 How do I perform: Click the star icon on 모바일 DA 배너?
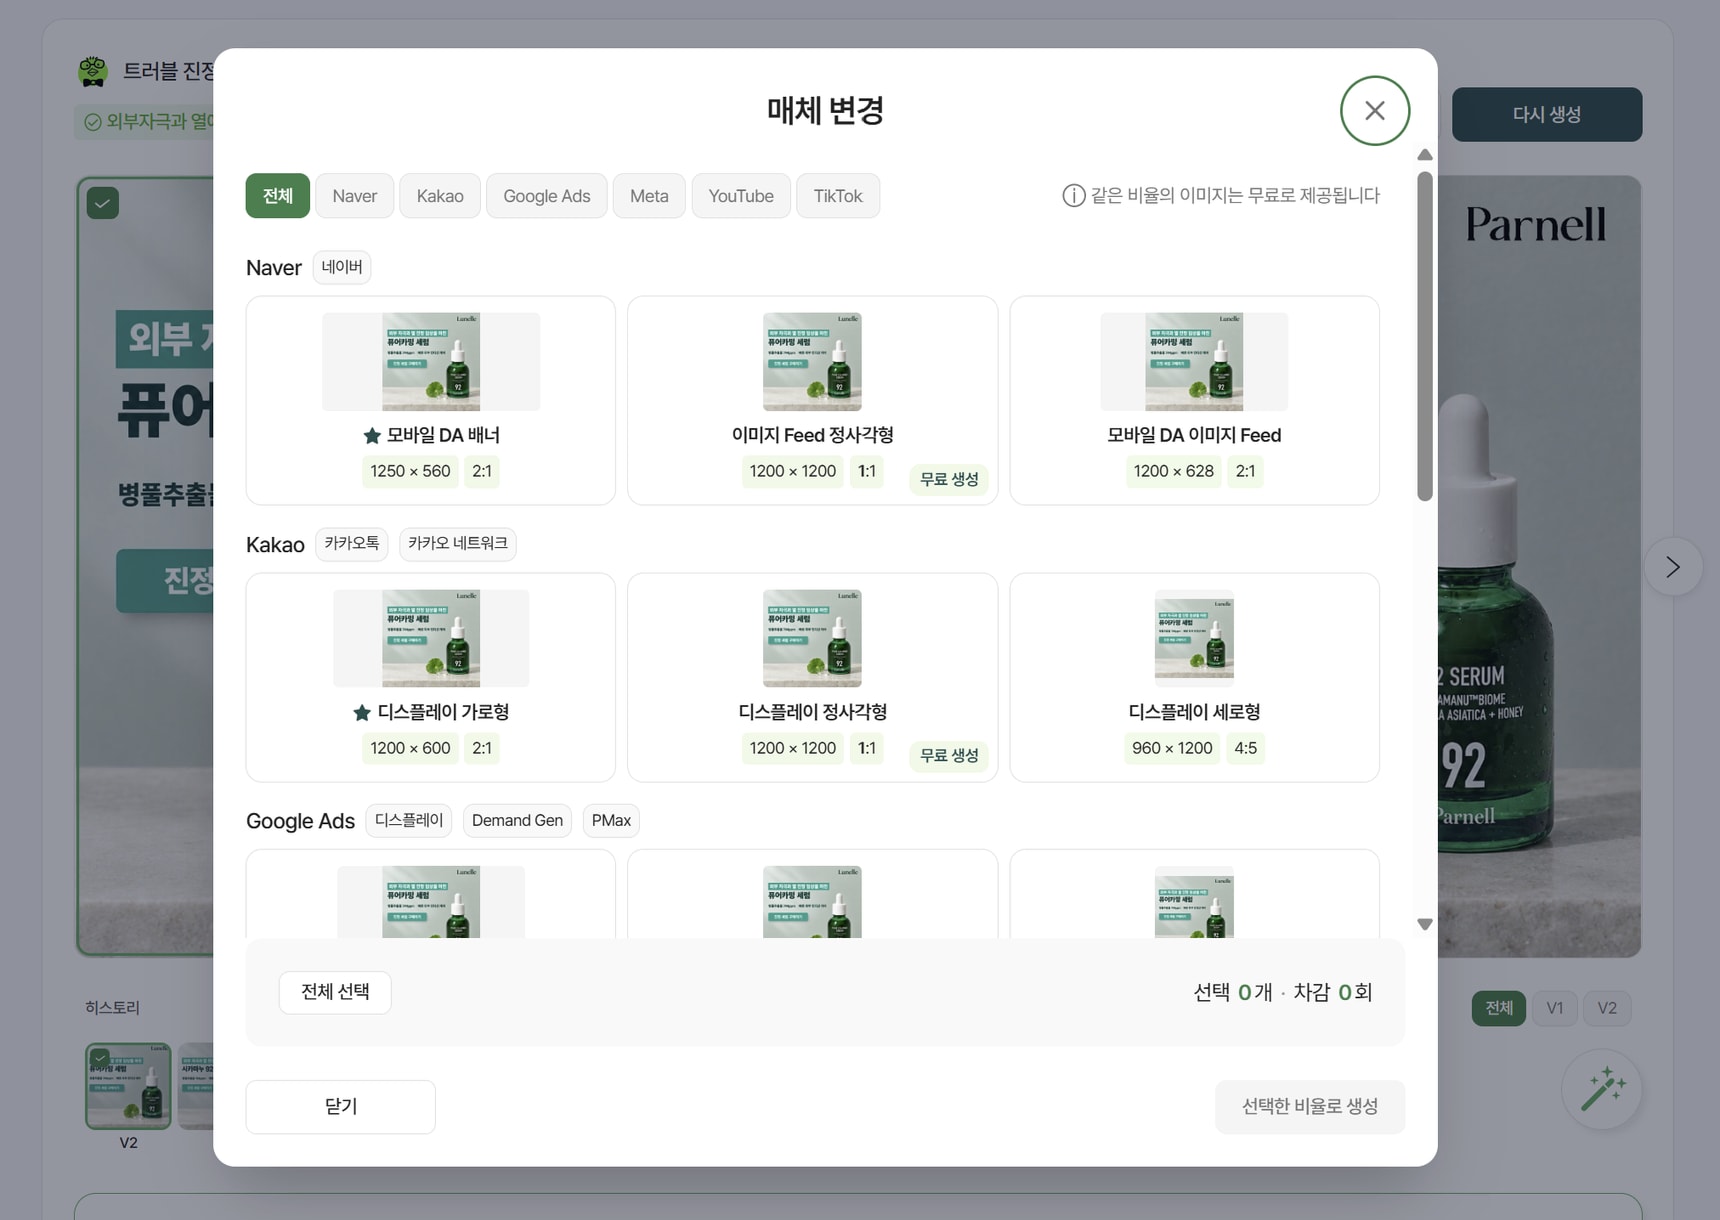pyautogui.click(x=372, y=436)
